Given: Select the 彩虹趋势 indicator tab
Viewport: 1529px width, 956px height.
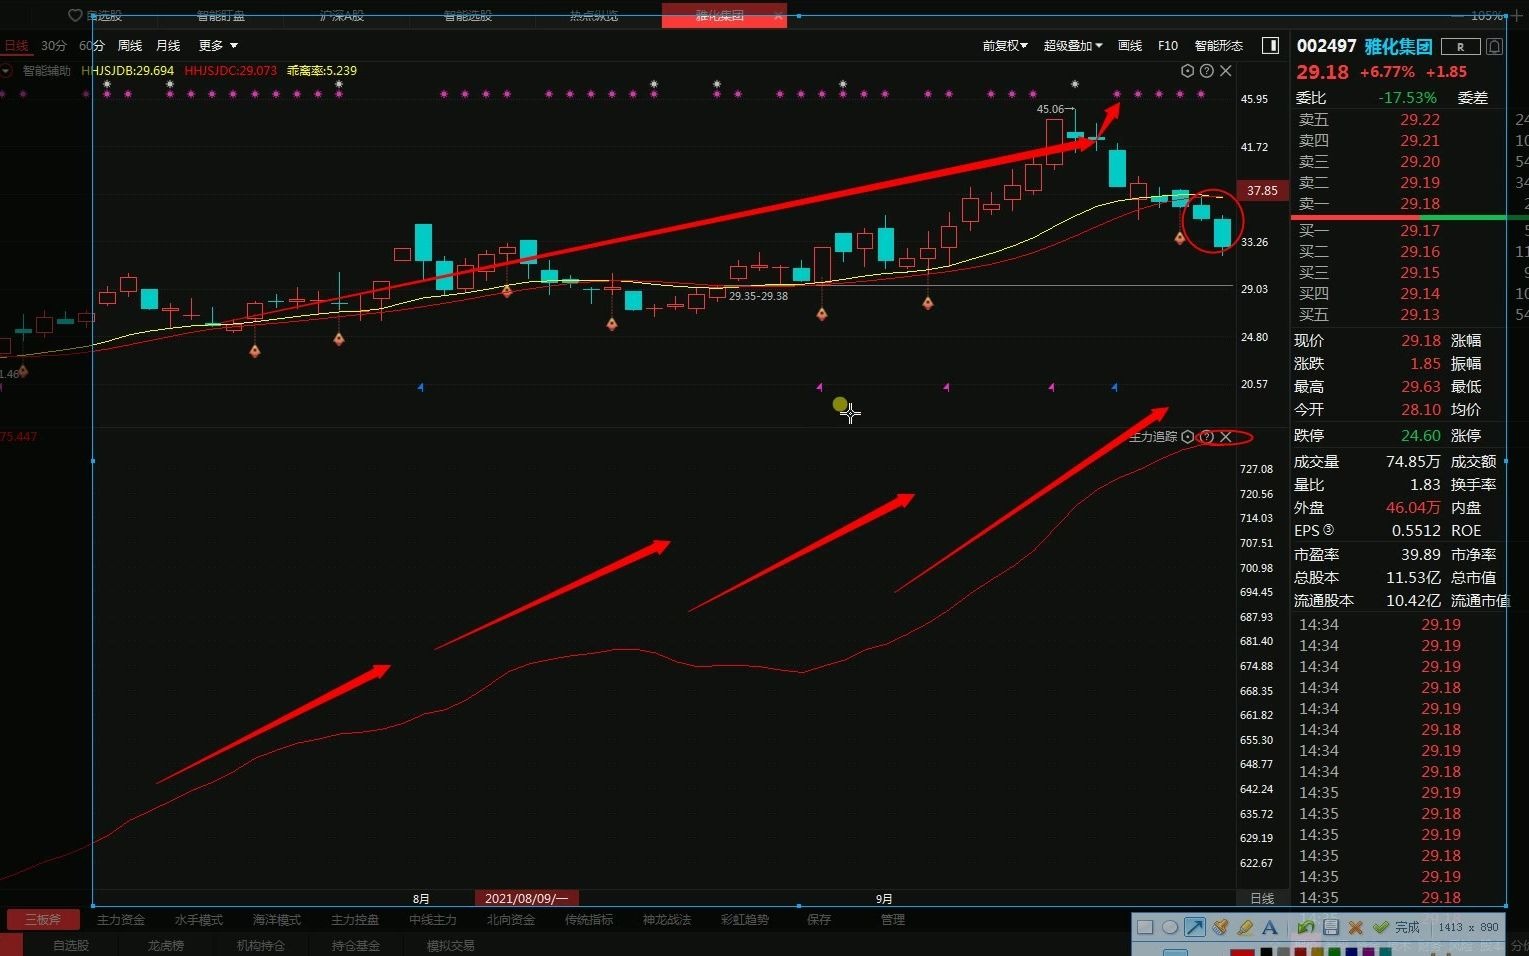Looking at the screenshot, I should pos(745,919).
